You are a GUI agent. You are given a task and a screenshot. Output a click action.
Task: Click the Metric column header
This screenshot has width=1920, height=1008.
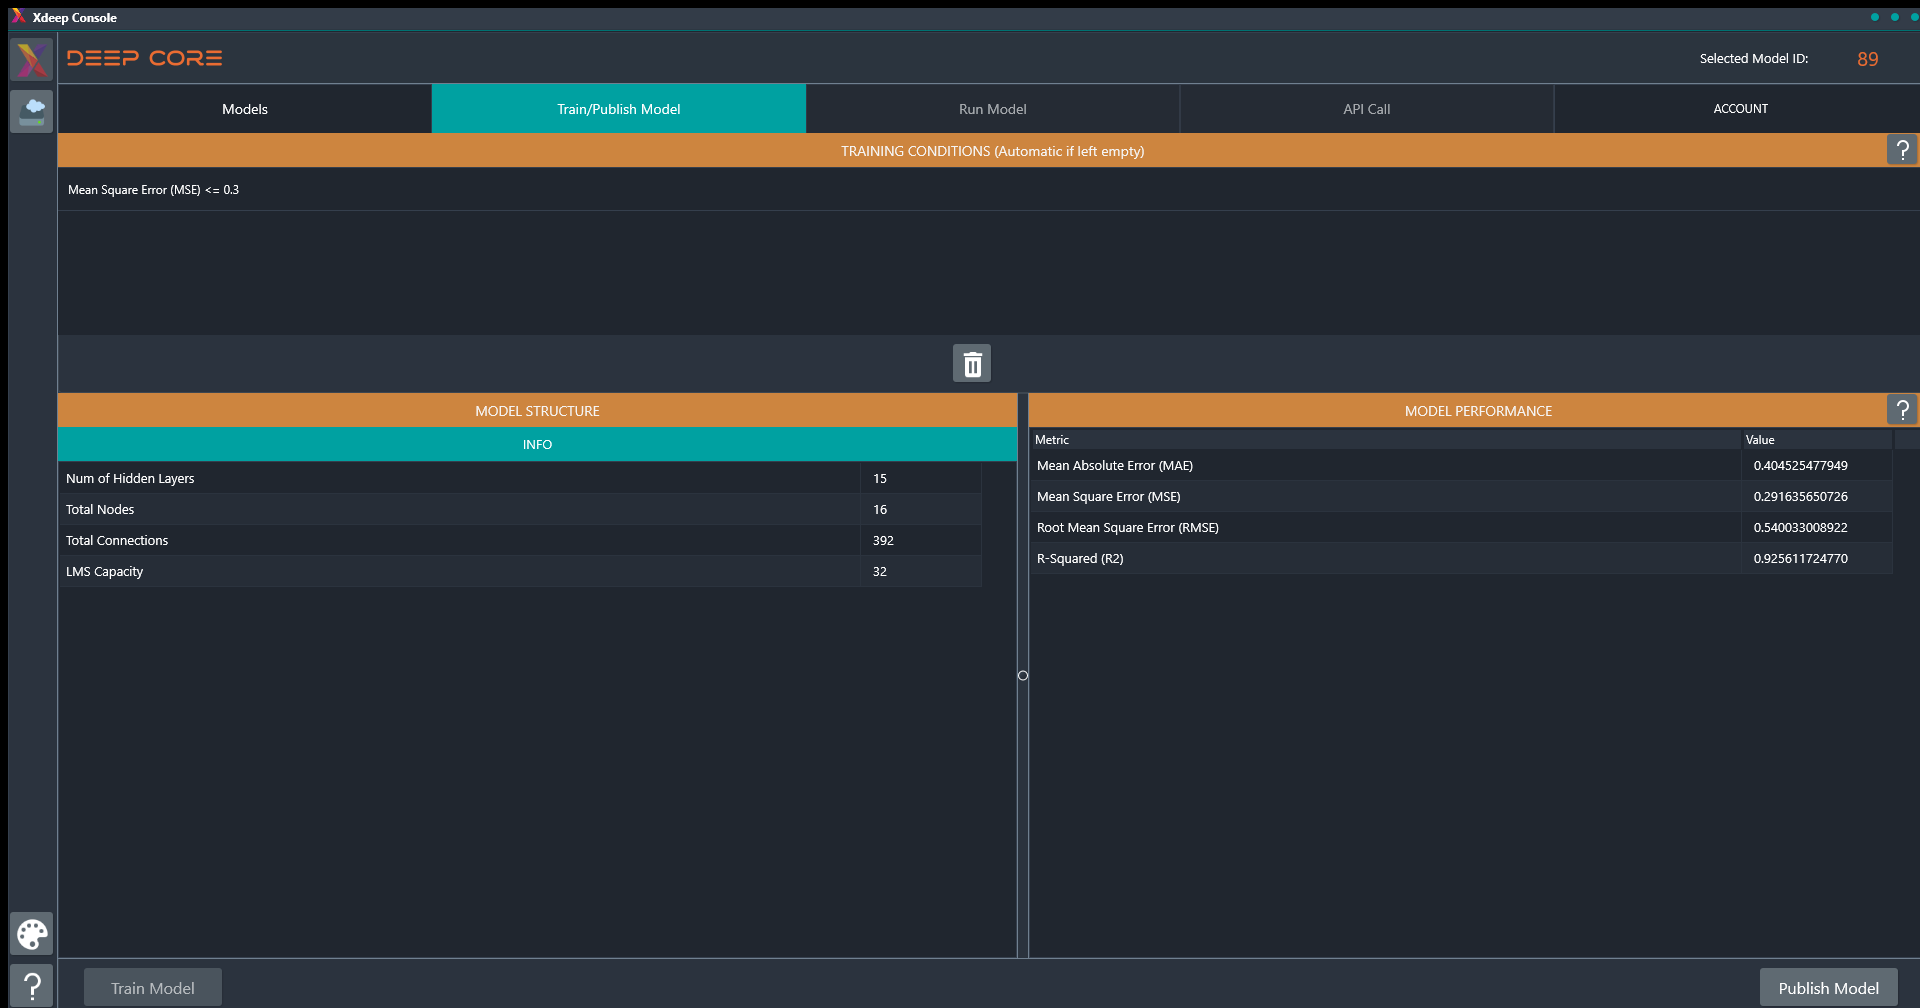[1385, 440]
